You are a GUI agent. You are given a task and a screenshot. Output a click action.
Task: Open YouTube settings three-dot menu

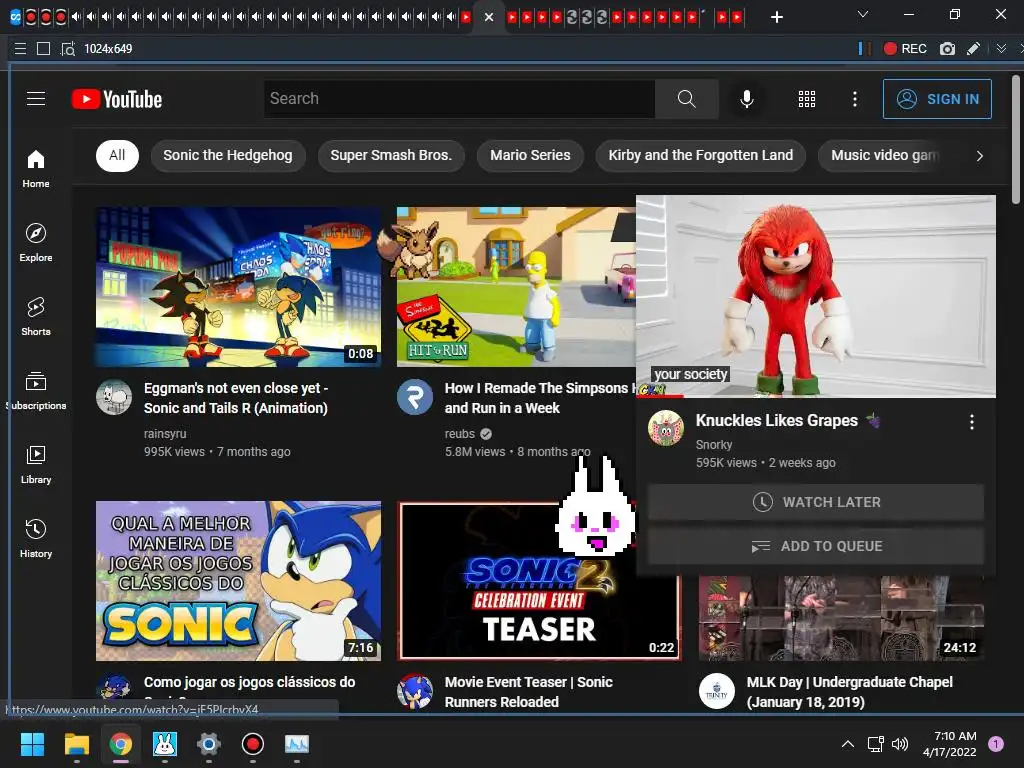click(854, 99)
